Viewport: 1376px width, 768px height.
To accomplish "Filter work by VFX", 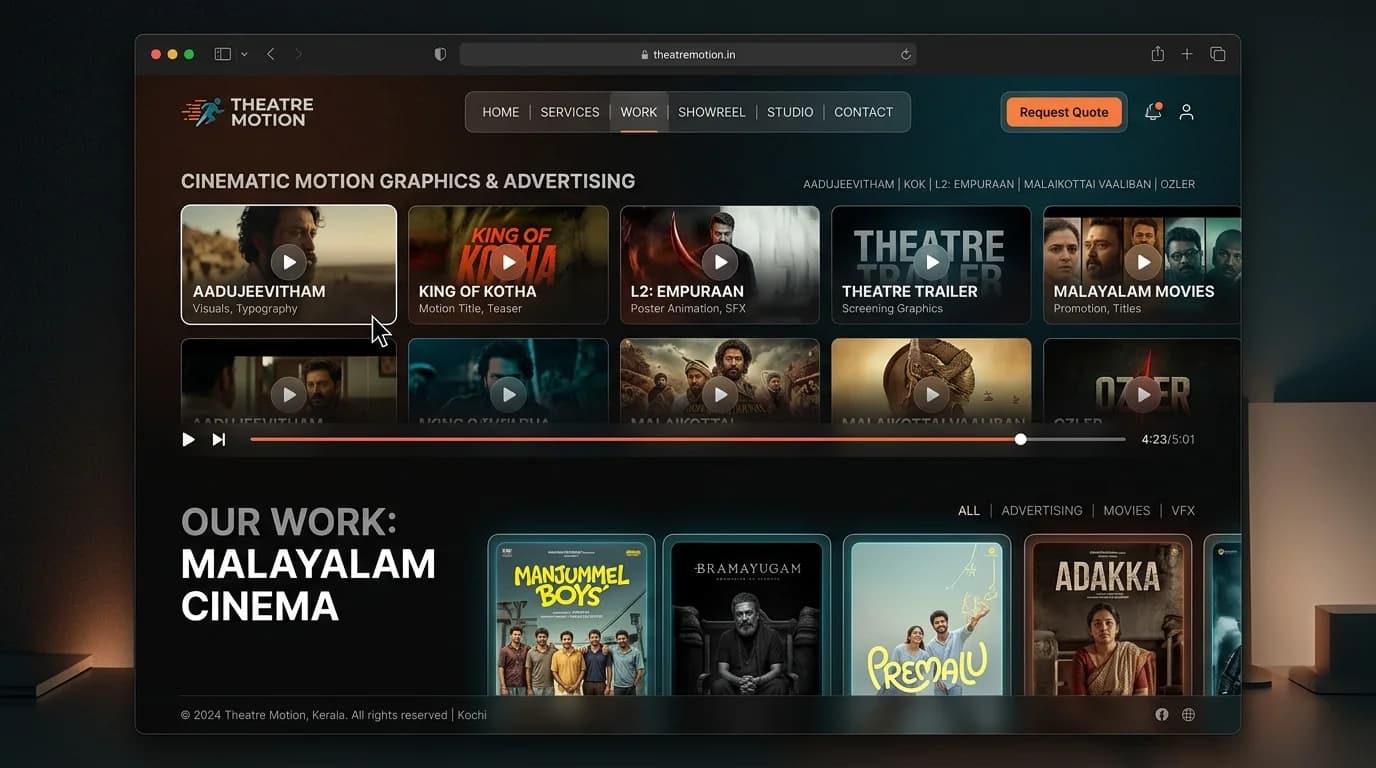I will [1183, 510].
